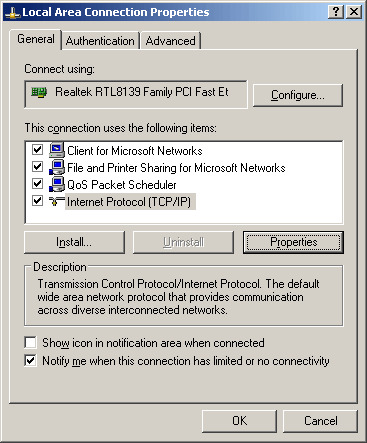
Task: Toggle Notify me when limited connectivity
Action: click(x=30, y=360)
